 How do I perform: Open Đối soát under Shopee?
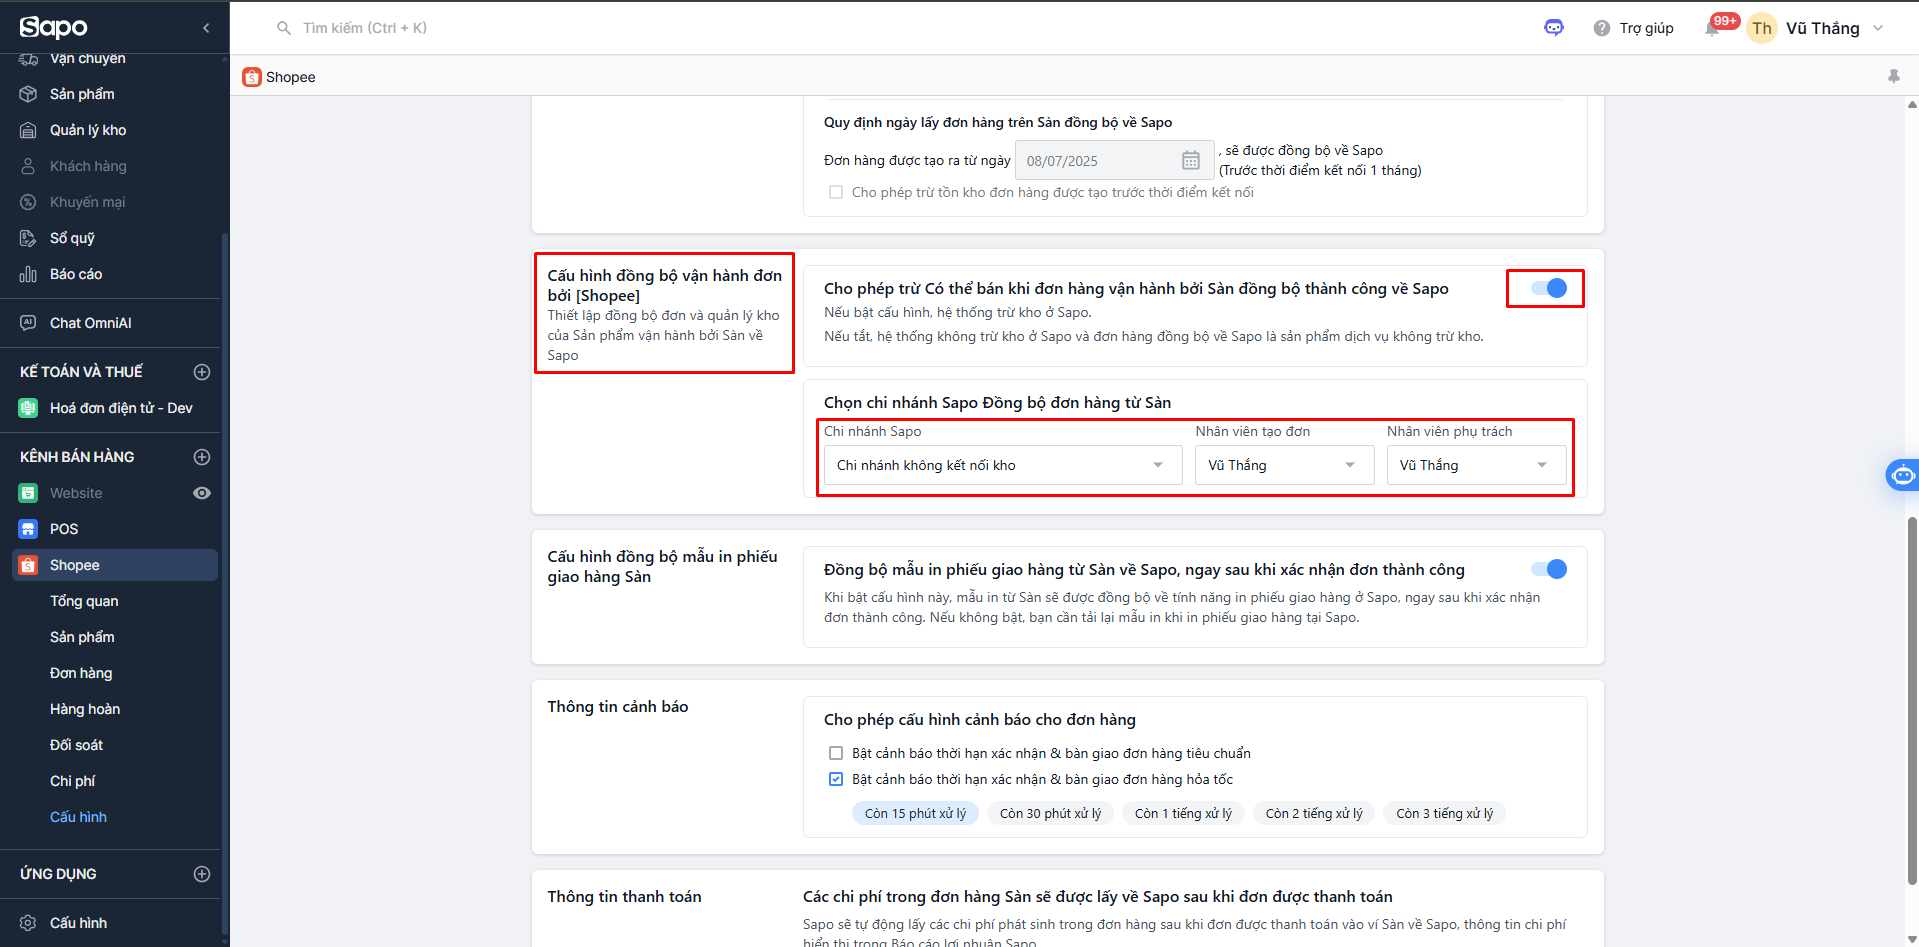point(76,745)
